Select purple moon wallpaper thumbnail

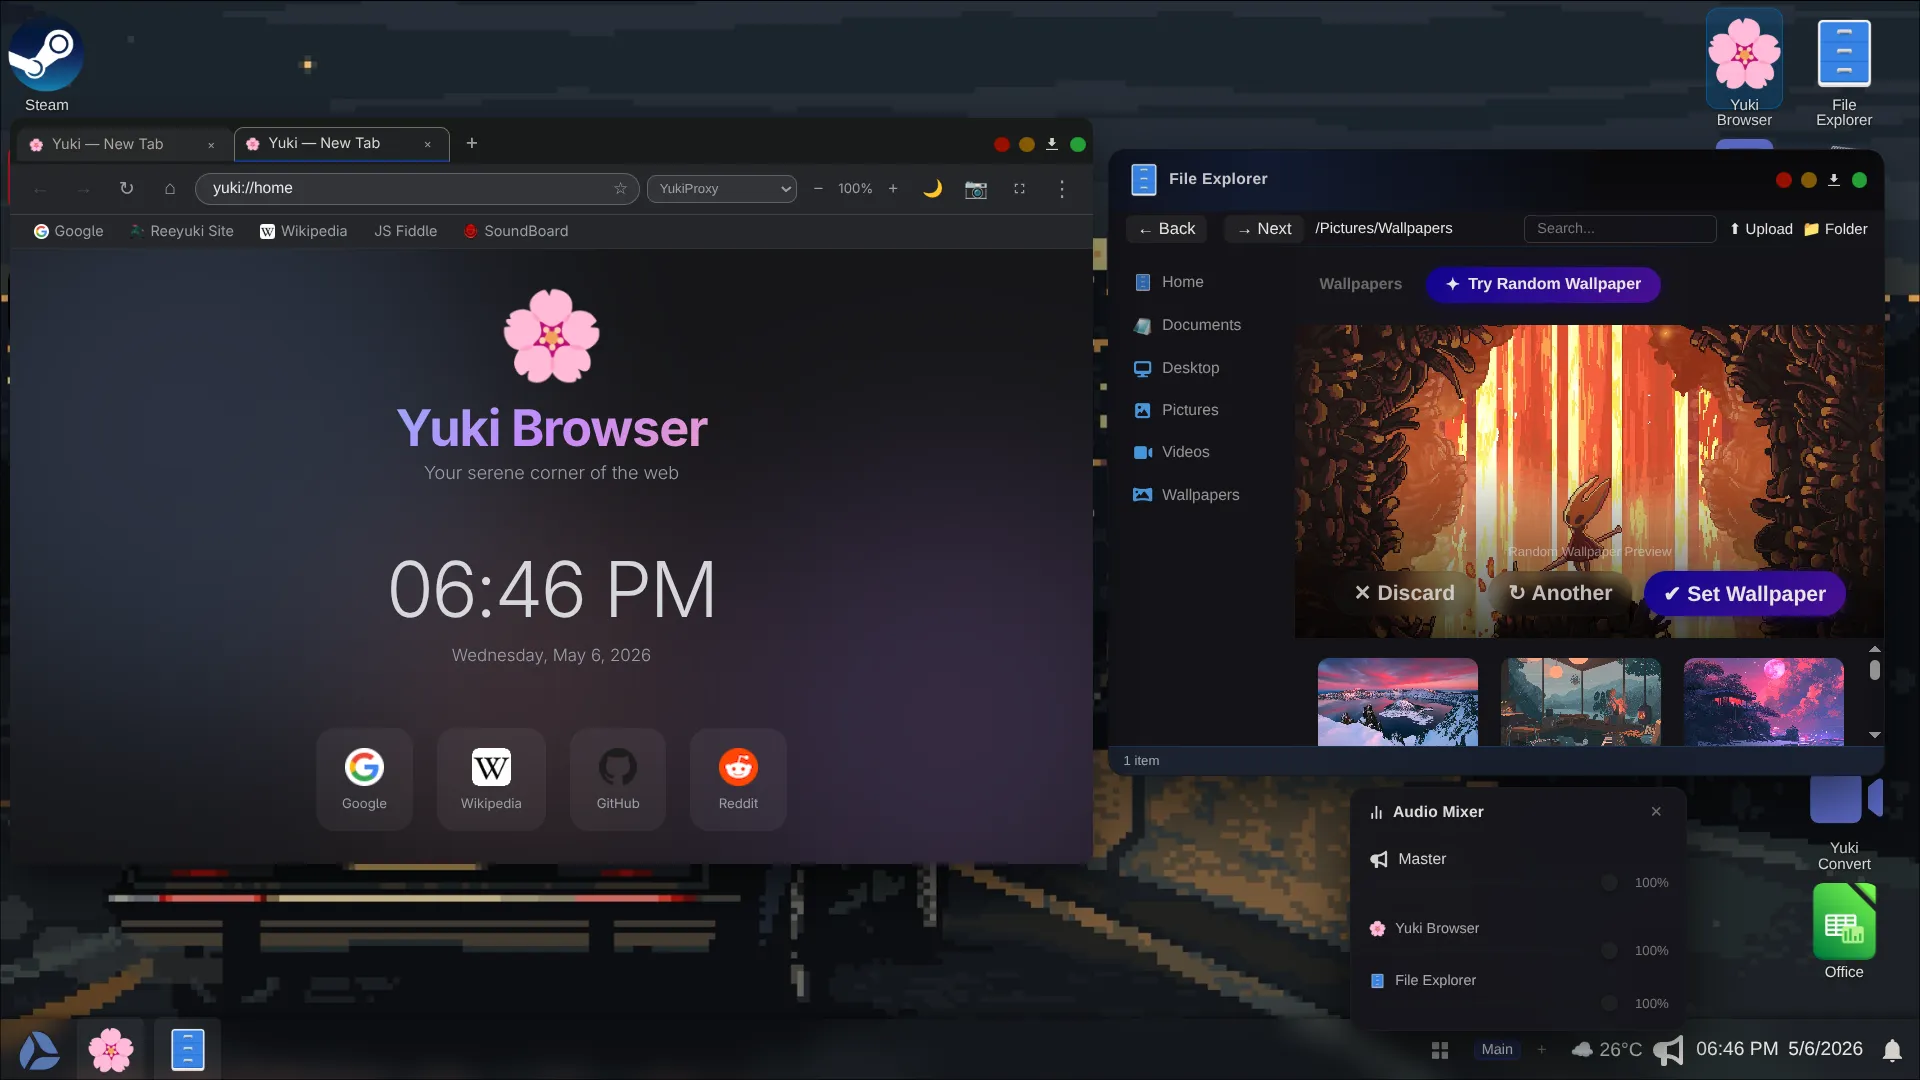[x=1764, y=702]
